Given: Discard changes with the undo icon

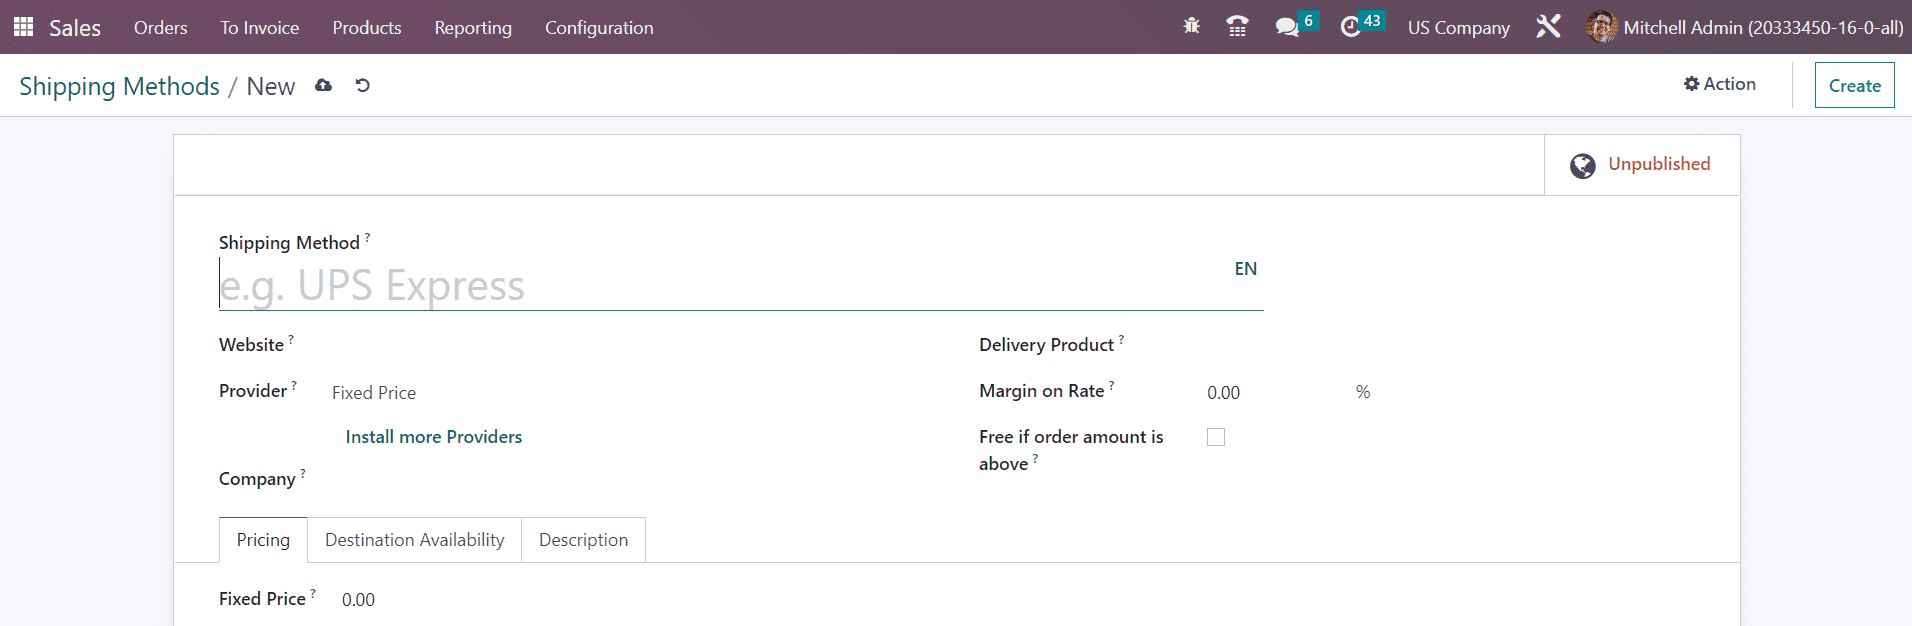Looking at the screenshot, I should point(363,86).
